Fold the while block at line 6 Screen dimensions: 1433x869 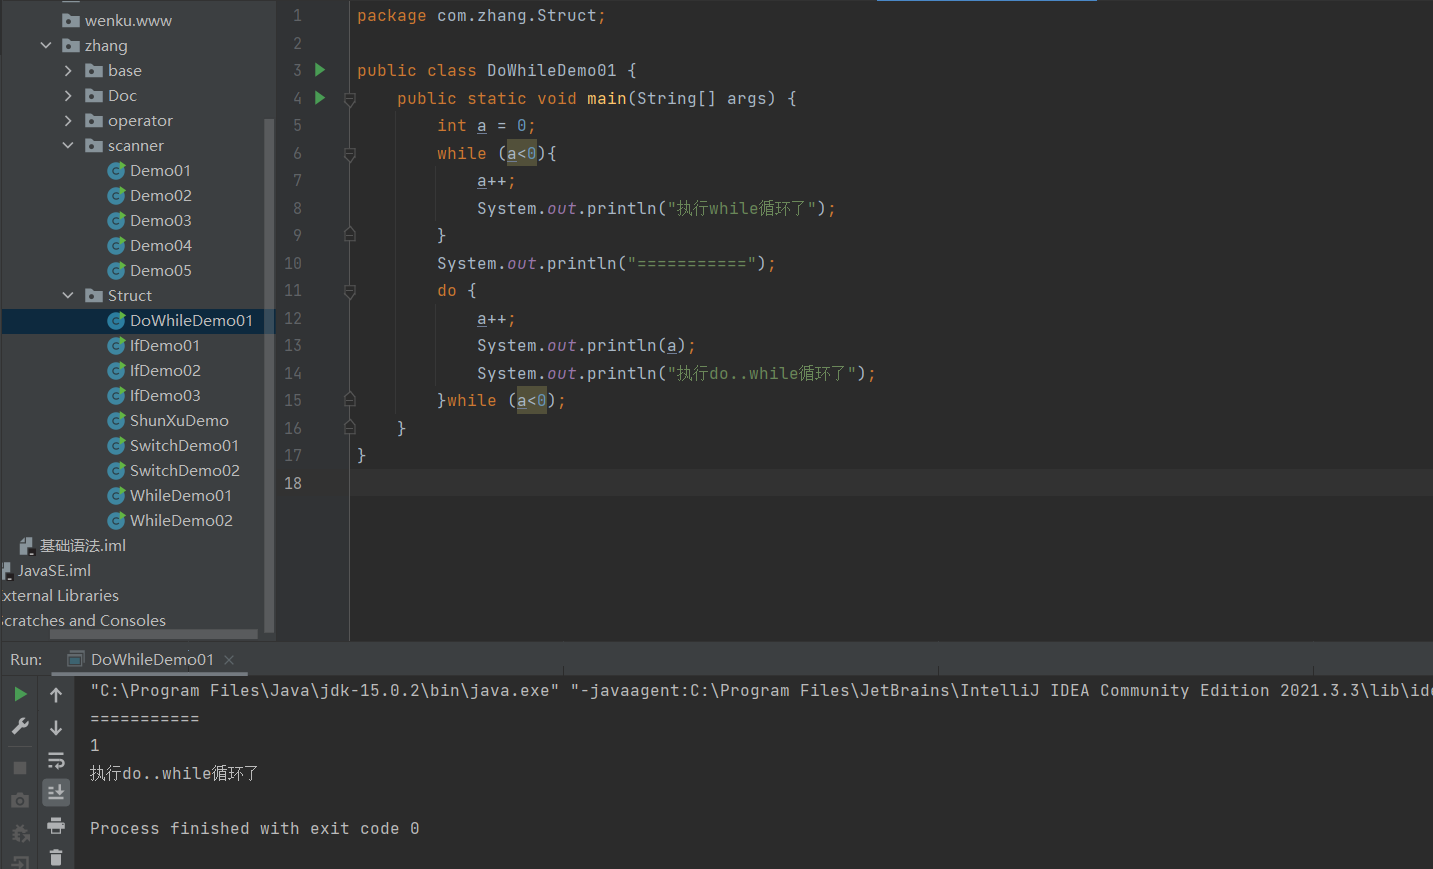tap(350, 154)
